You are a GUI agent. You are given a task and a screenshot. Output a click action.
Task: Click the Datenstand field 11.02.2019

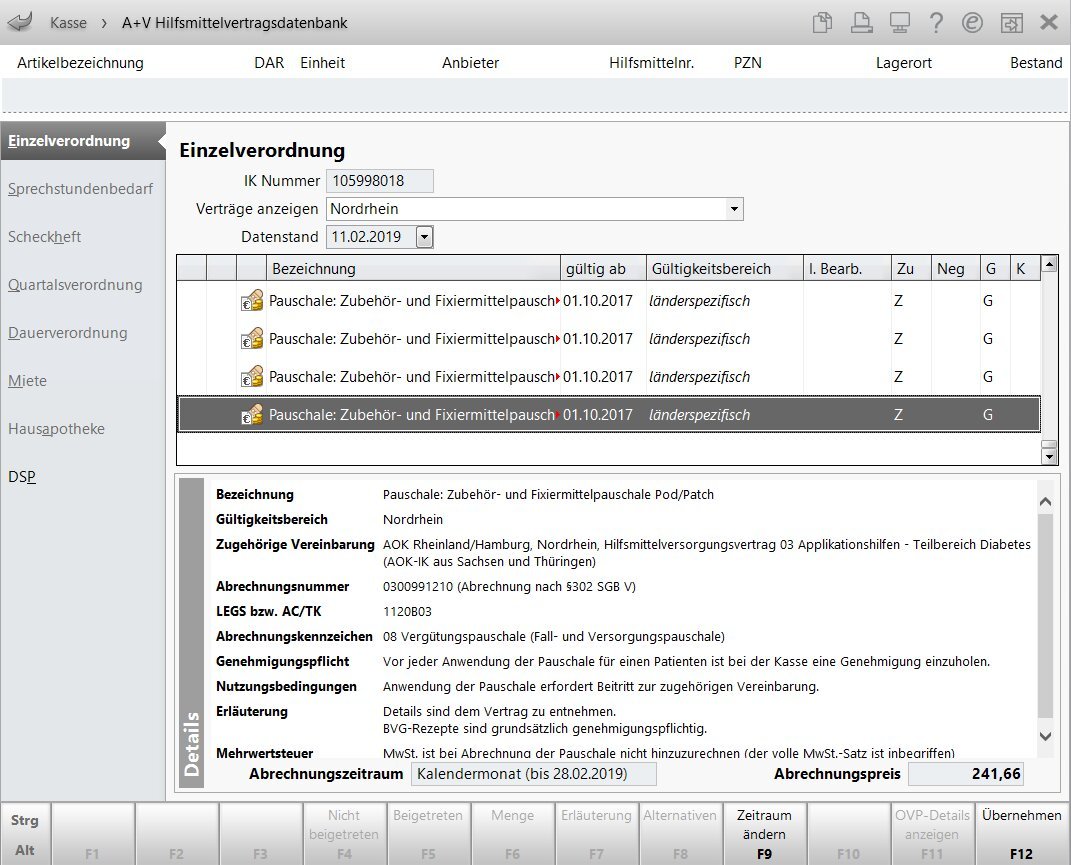[371, 237]
